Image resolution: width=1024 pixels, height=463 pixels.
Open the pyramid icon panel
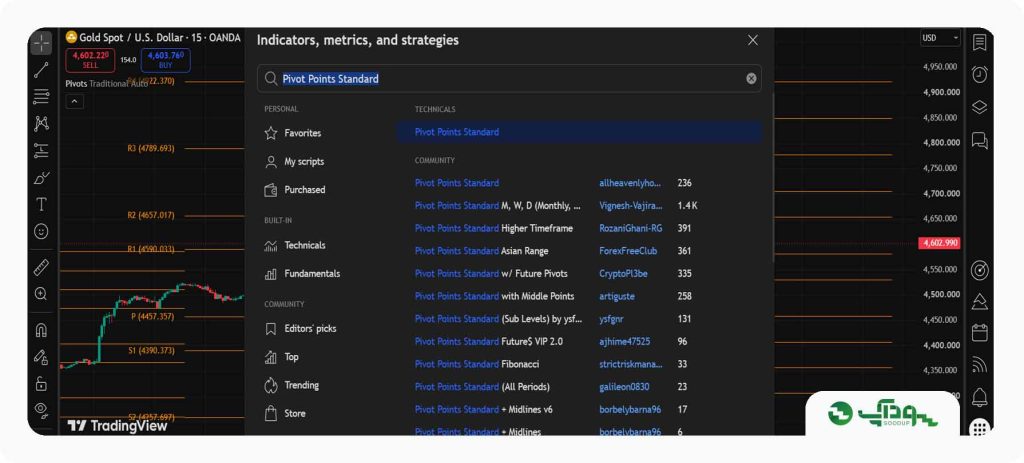point(980,302)
